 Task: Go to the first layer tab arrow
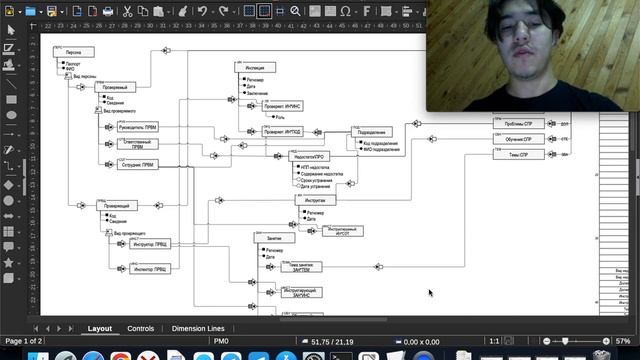click(36, 329)
